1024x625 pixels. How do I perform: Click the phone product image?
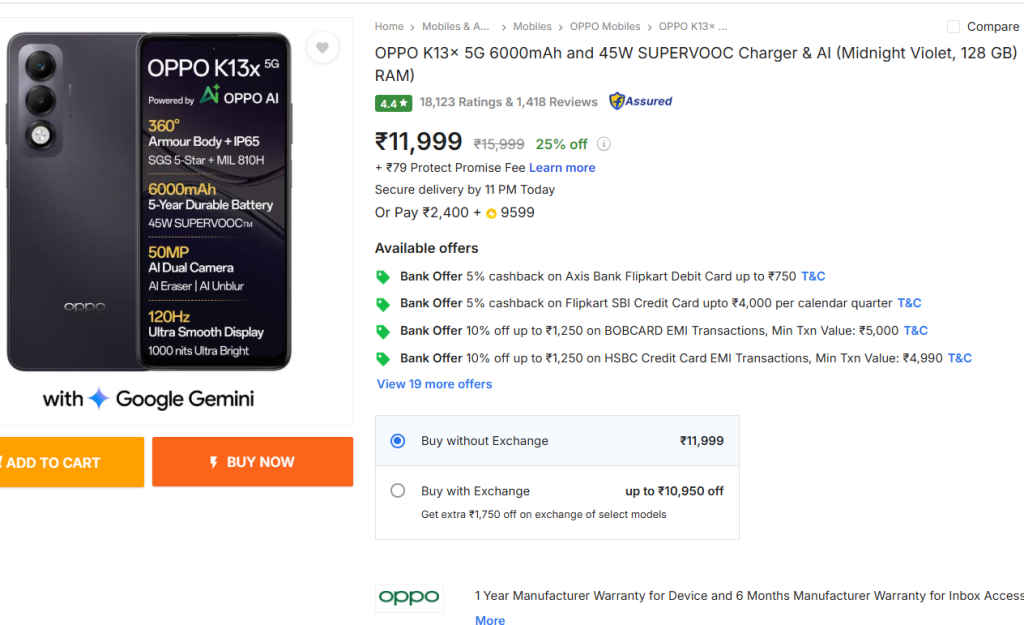pos(148,200)
